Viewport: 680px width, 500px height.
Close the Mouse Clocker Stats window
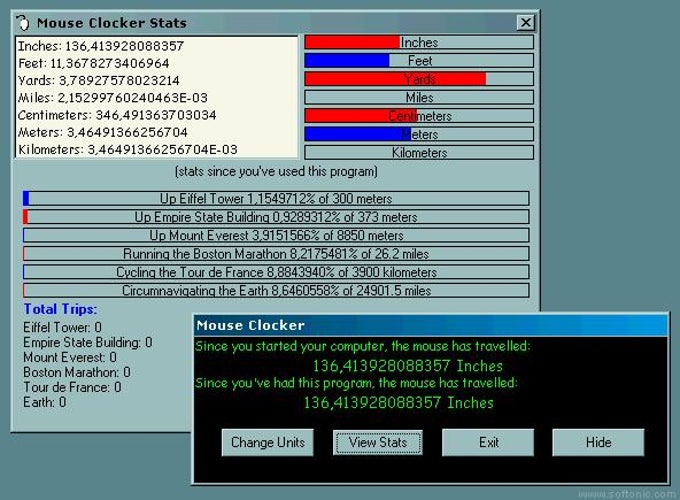525,23
